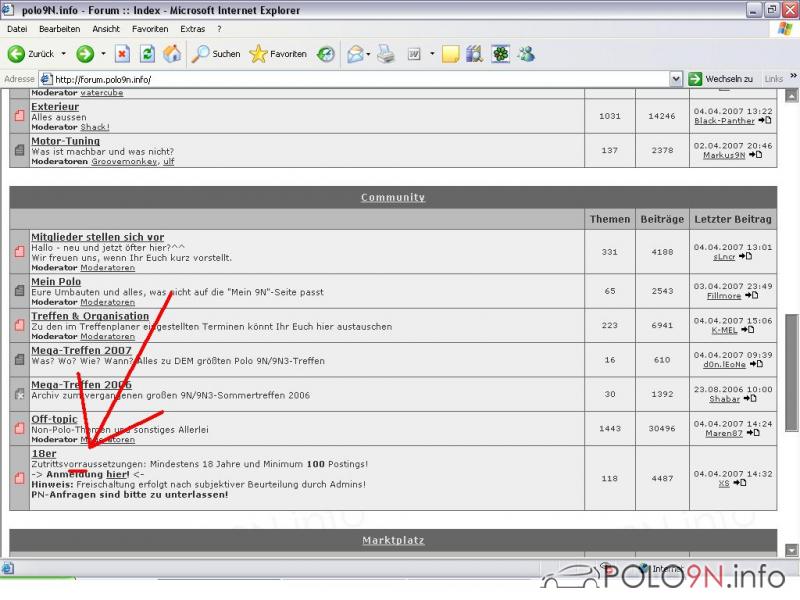The image size is (800, 600).
Task: Jump to latest post icon beside XS
Action: coord(740,483)
